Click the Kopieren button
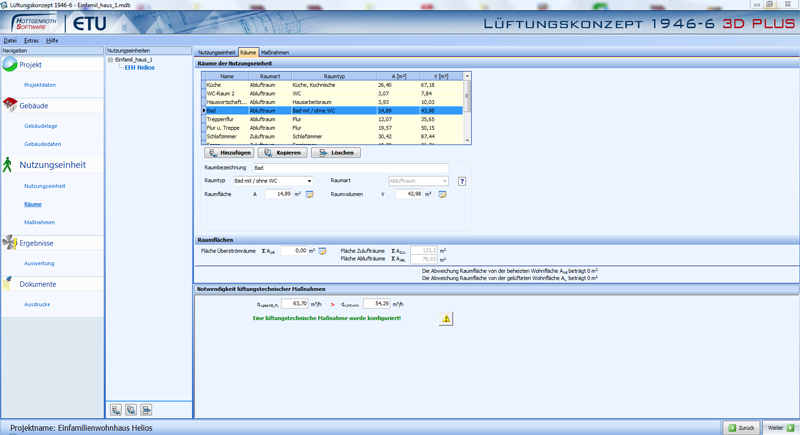Viewport: 800px width, 435px height. click(x=283, y=152)
